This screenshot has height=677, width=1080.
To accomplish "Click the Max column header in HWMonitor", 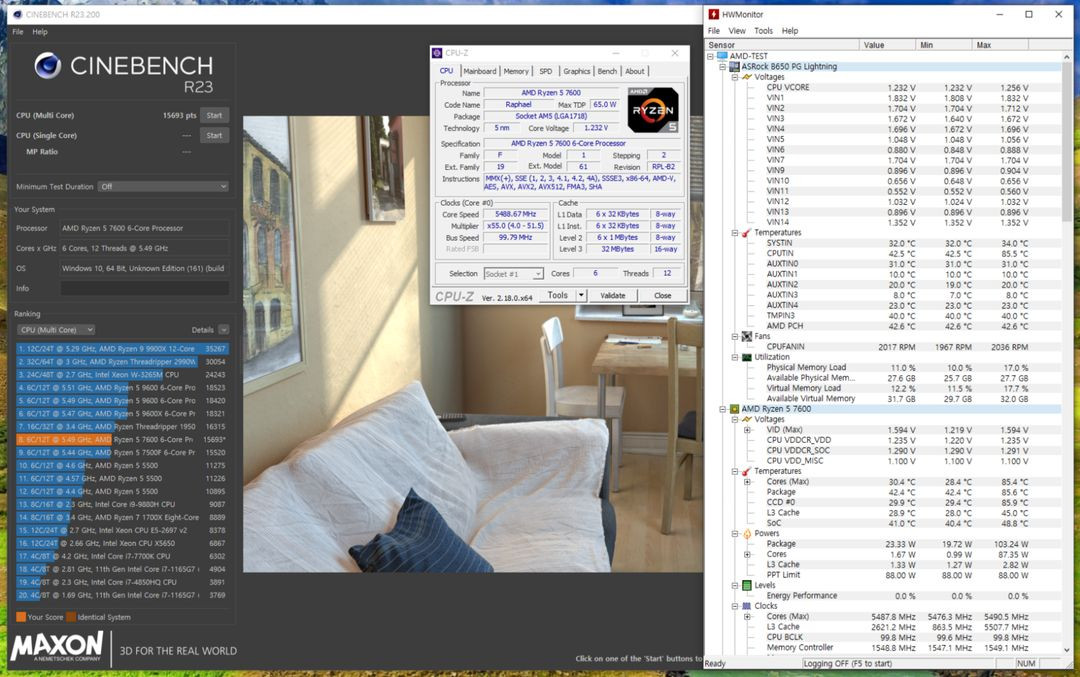I will click(x=1000, y=45).
